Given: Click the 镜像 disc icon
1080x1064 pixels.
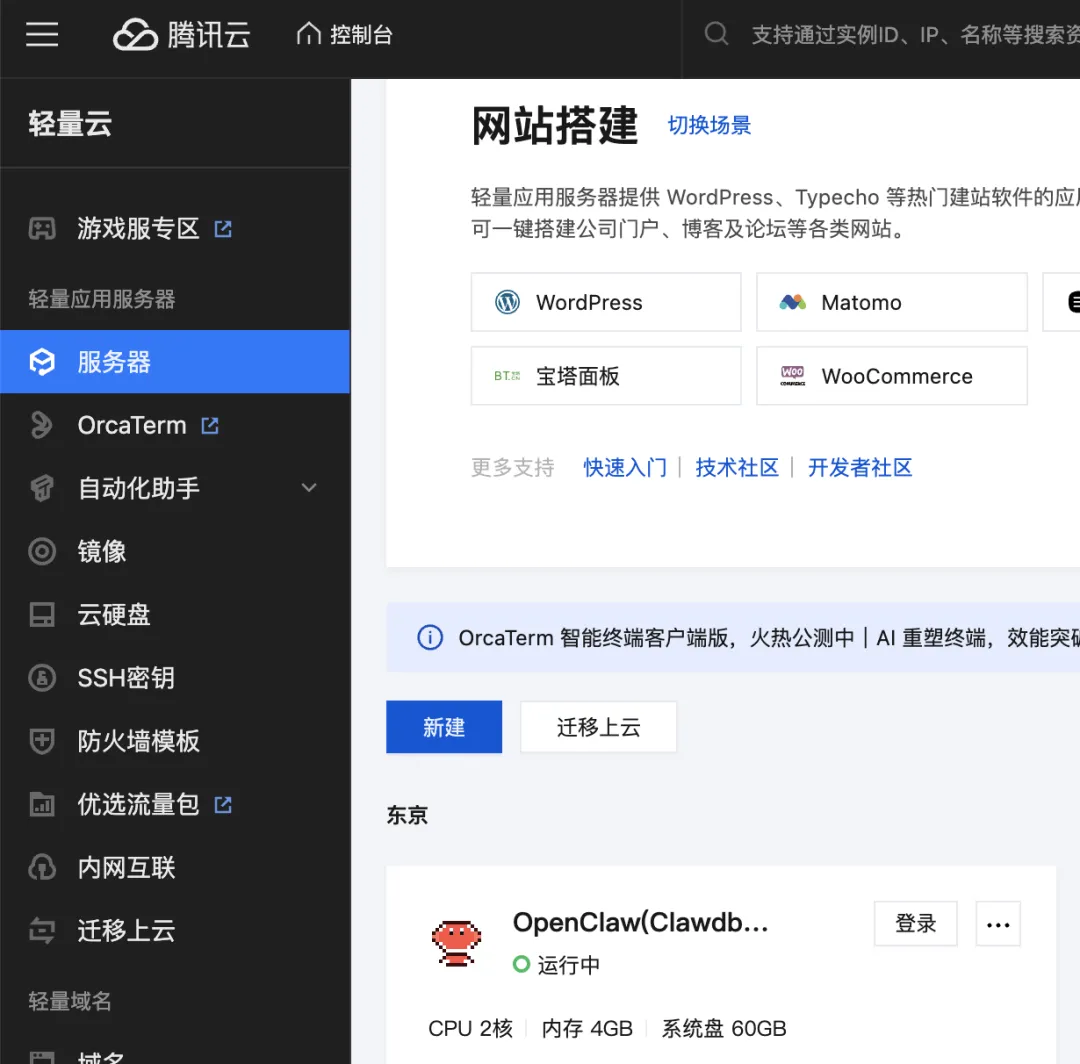Looking at the screenshot, I should 42,552.
